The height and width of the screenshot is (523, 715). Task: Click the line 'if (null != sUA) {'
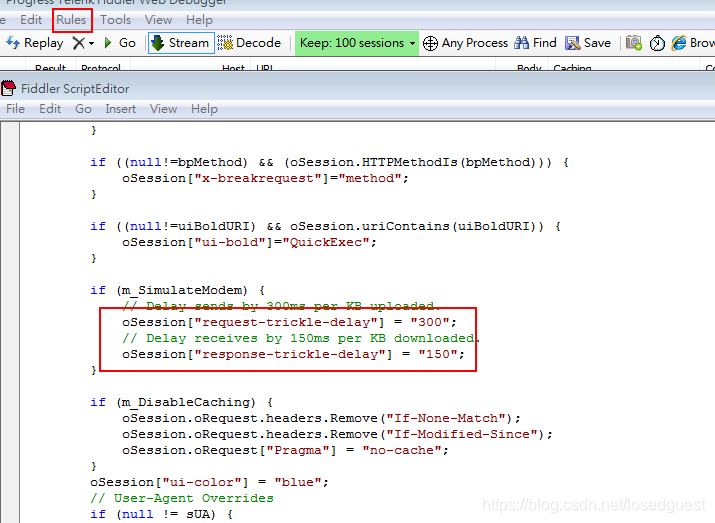point(161,514)
